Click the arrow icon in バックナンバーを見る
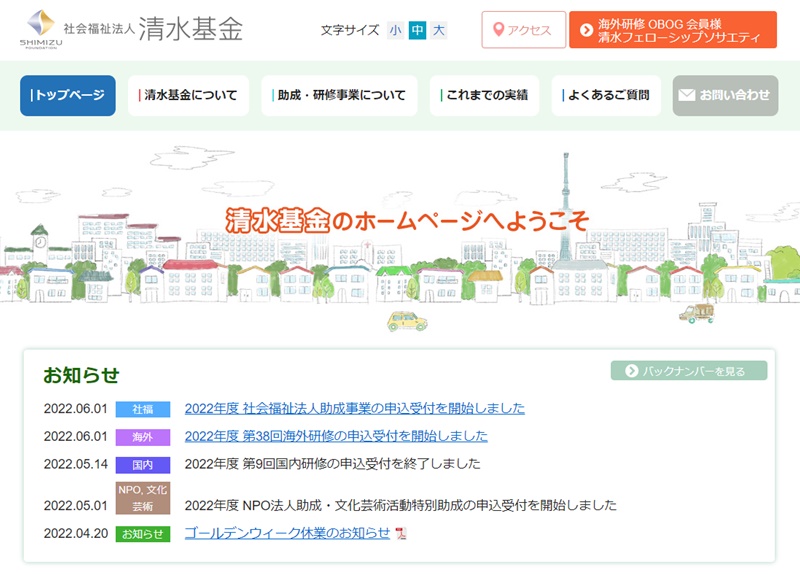Screen dimensions: 800x575 coord(631,371)
